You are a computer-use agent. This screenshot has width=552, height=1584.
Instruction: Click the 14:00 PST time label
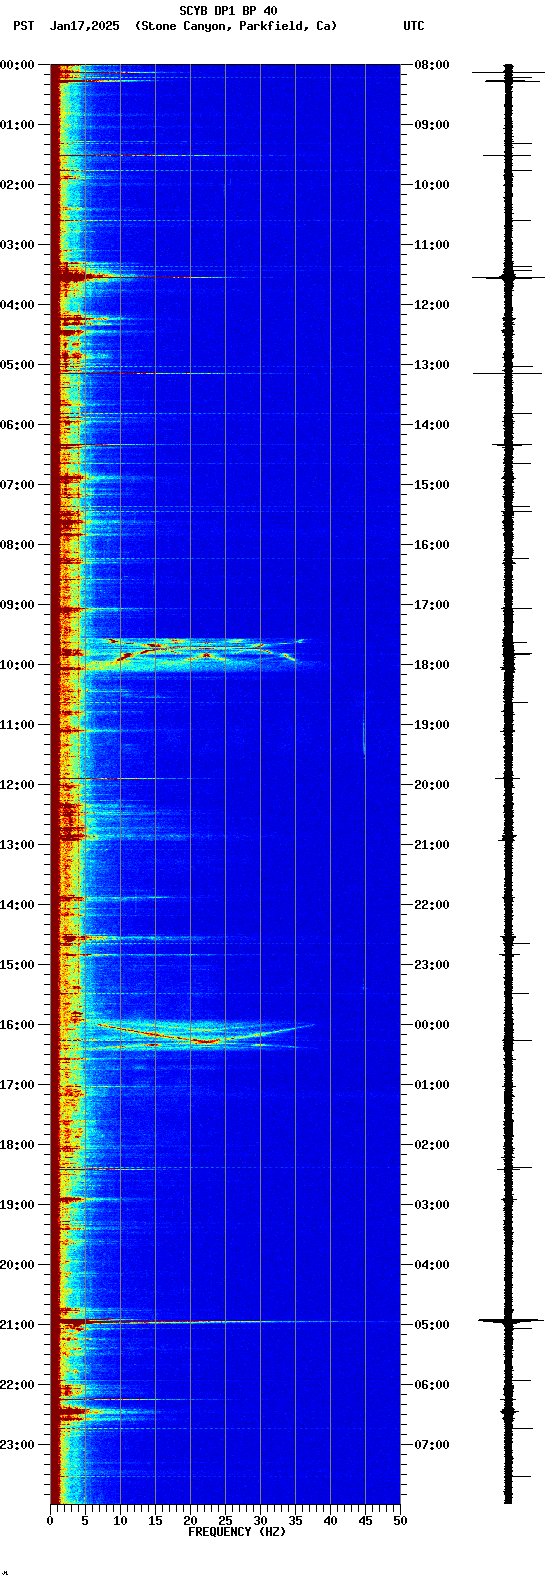tap(16, 905)
